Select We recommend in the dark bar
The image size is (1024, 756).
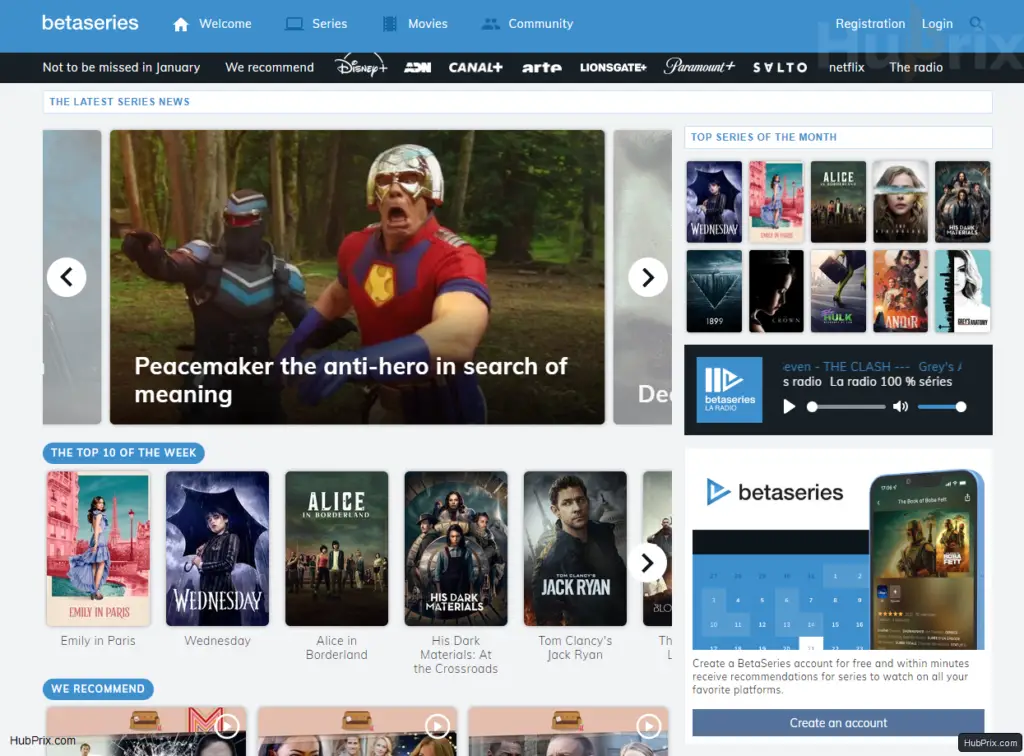coord(270,67)
